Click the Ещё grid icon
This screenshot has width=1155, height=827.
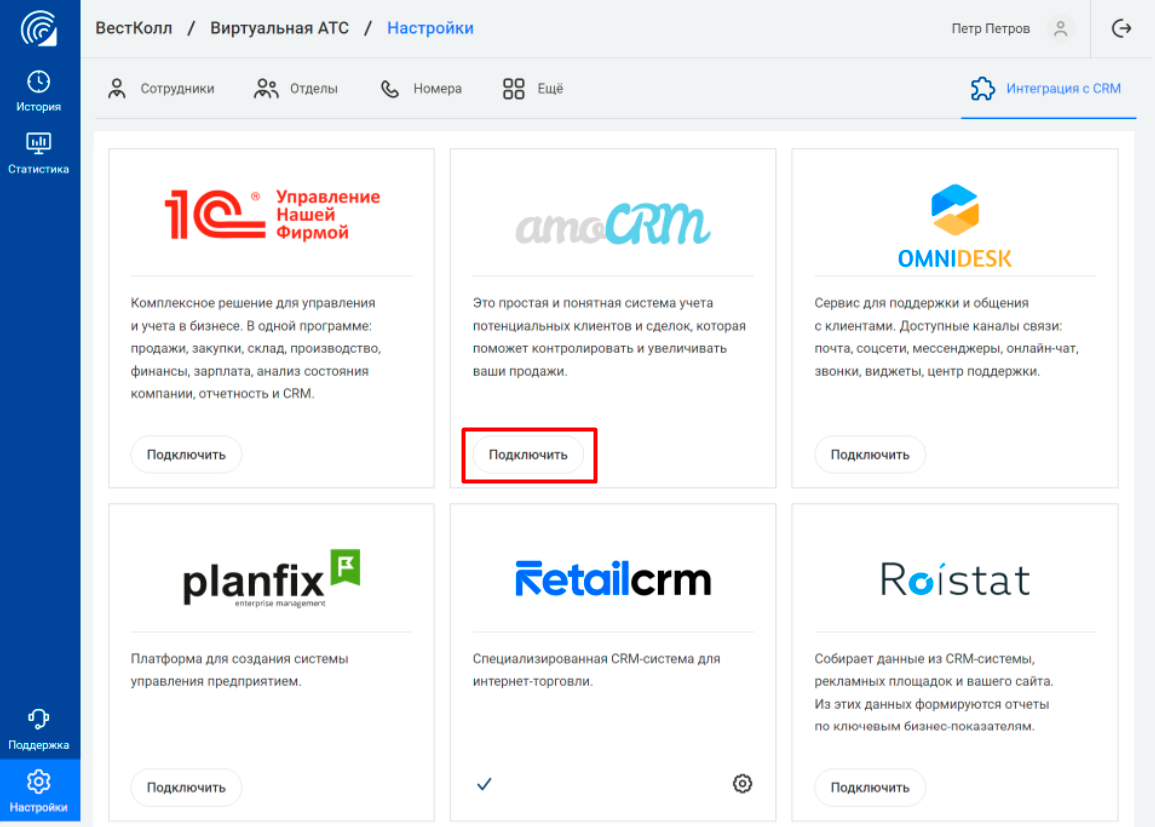pos(513,89)
